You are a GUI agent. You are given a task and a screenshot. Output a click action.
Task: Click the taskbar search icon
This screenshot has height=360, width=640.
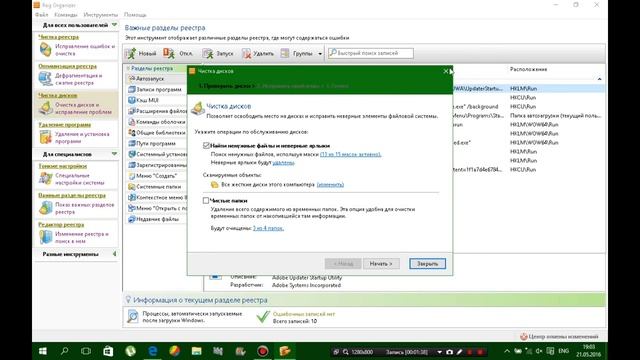(64, 351)
